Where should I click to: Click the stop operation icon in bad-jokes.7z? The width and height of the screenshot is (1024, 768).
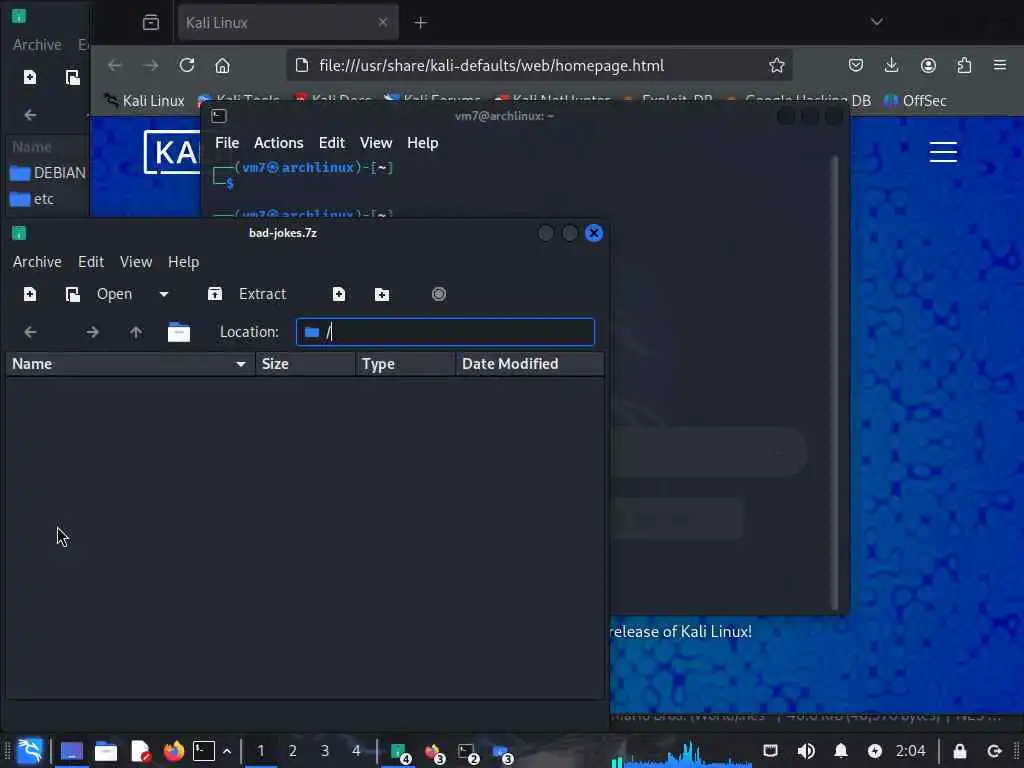tap(439, 295)
